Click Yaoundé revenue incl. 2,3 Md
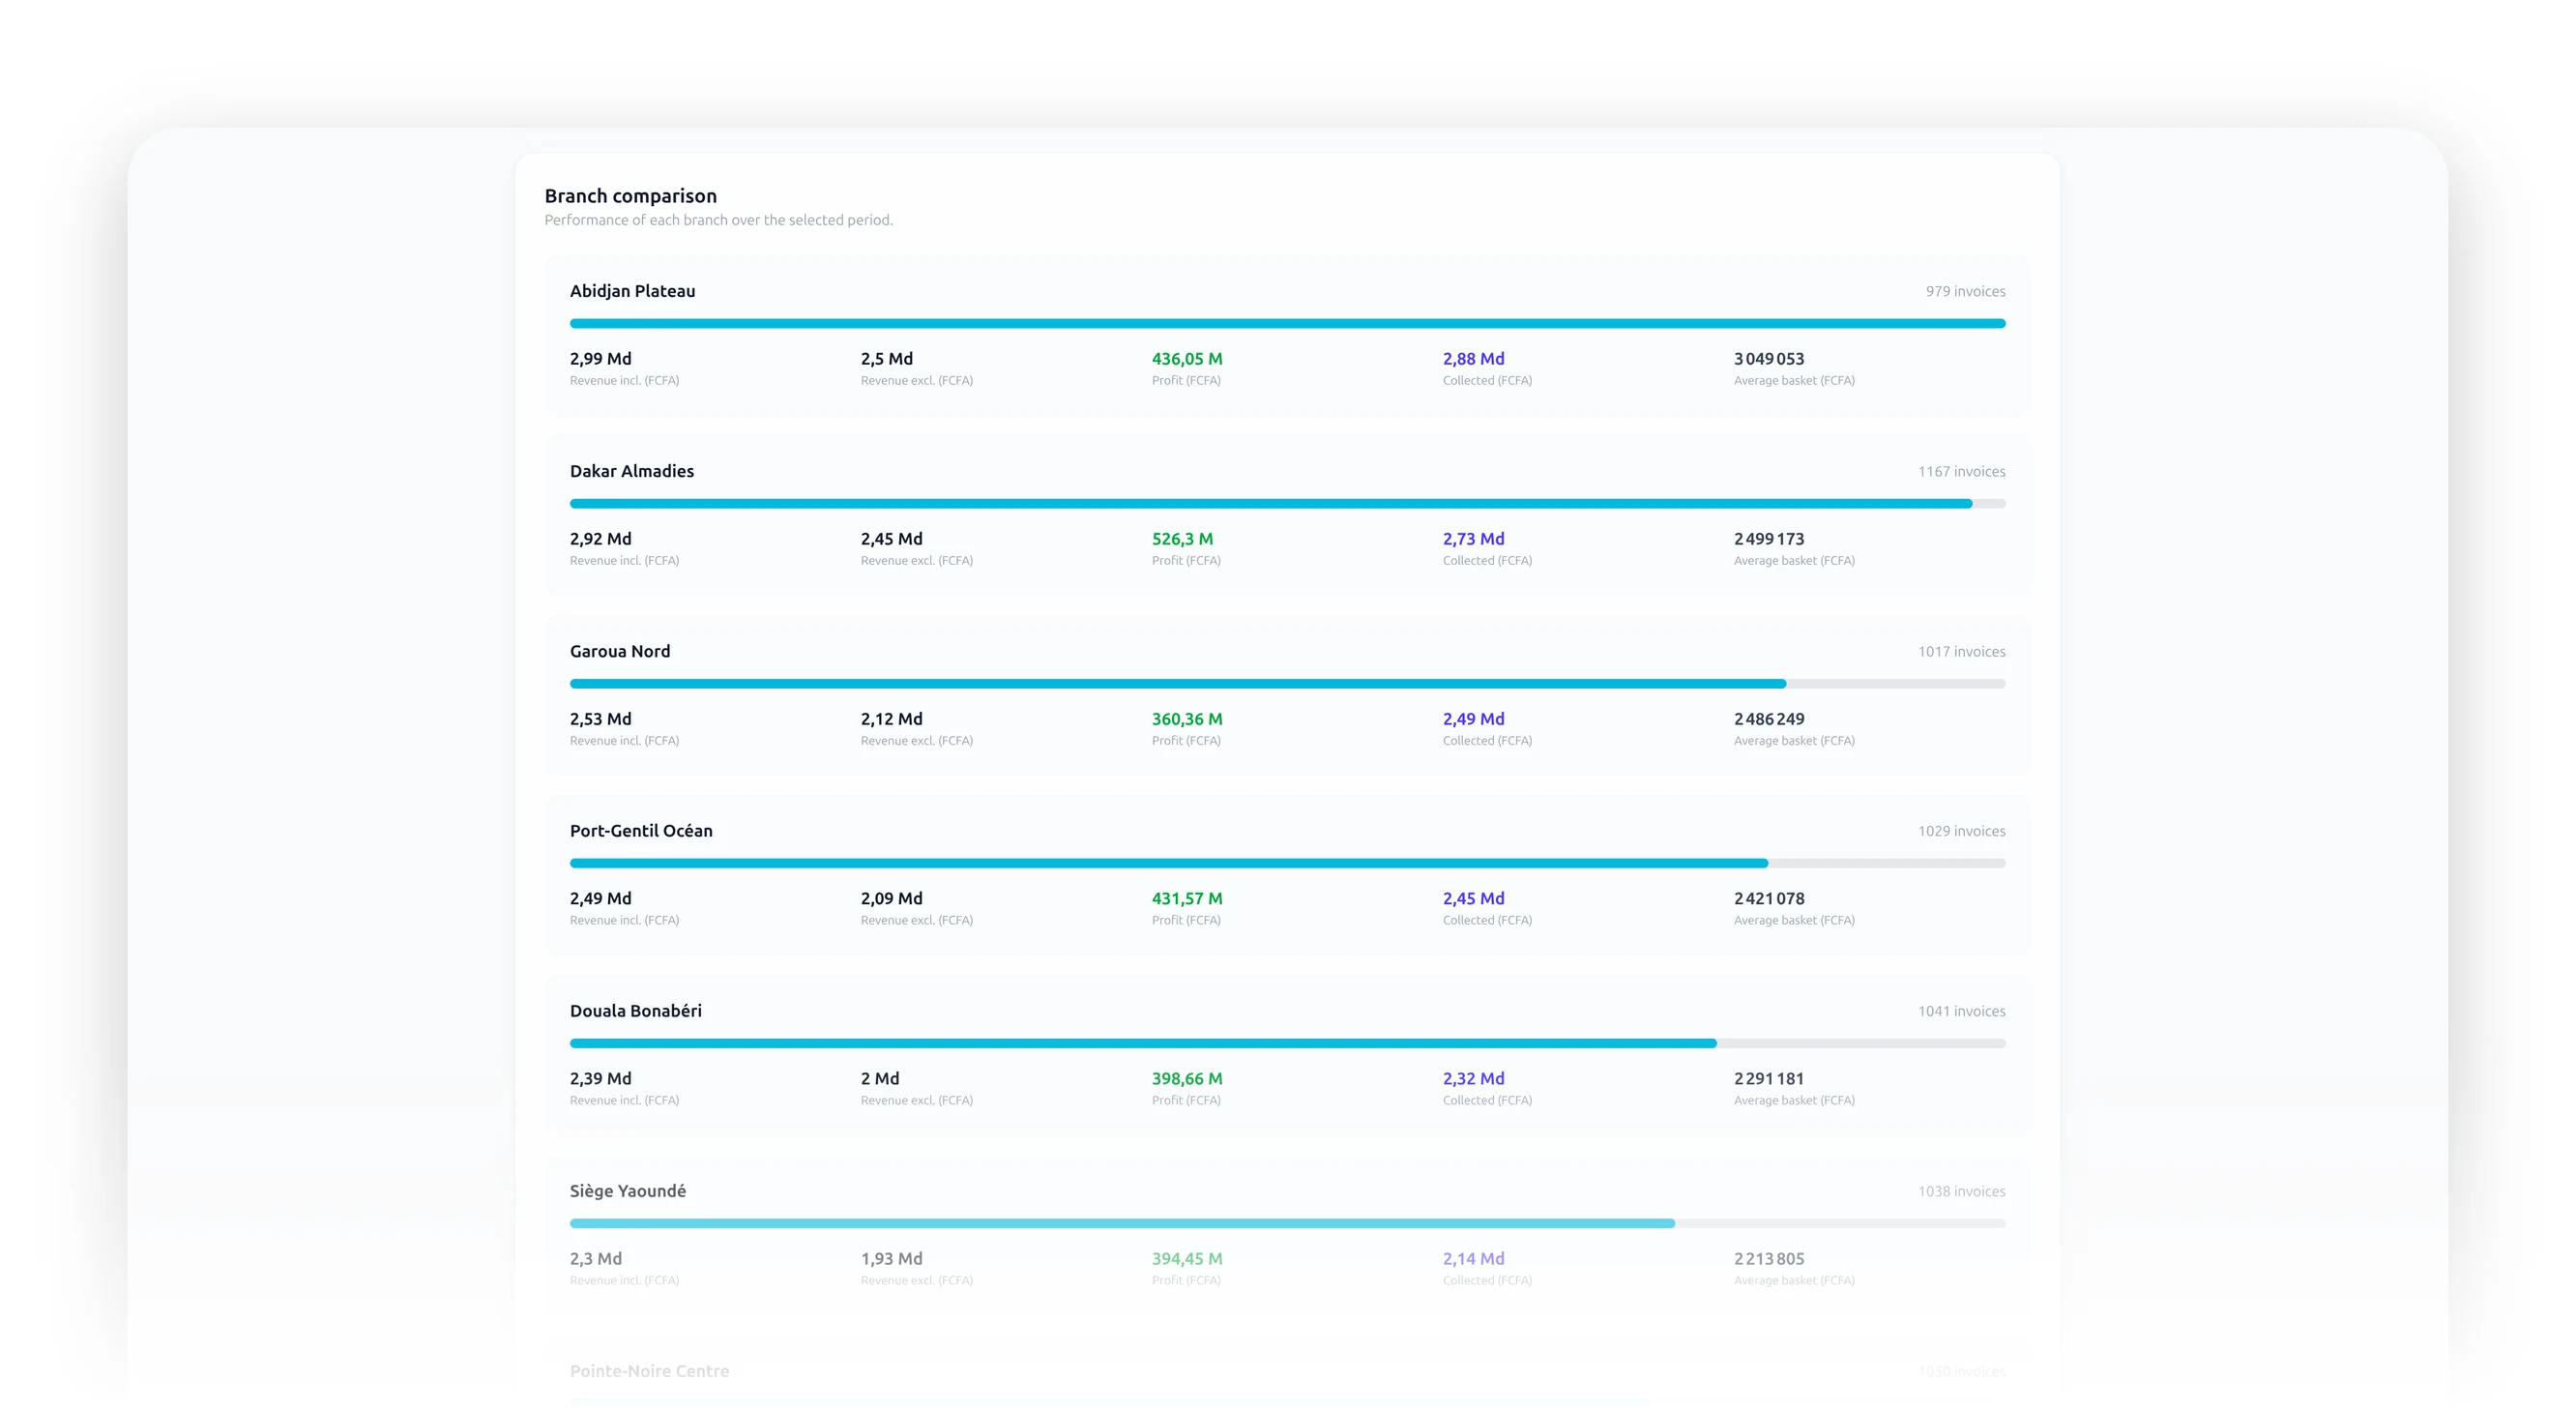Viewport: 2576px width, 1410px height. pos(595,1259)
